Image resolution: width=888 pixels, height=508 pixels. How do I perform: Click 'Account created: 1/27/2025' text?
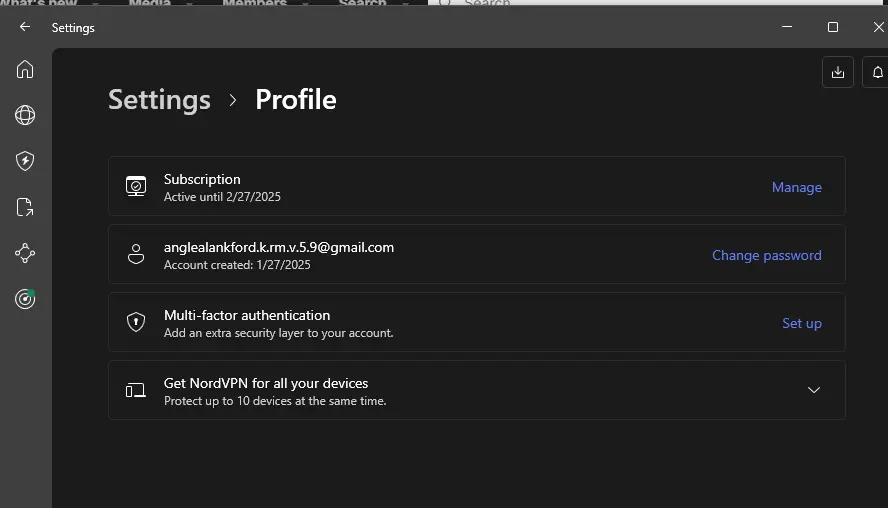pos(237,265)
